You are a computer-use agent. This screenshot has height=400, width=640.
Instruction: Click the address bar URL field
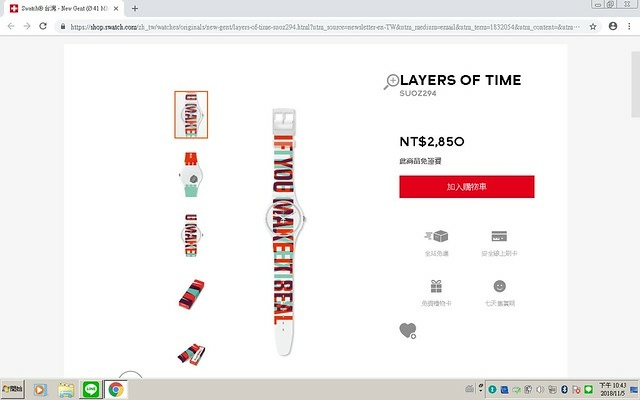tap(324, 27)
